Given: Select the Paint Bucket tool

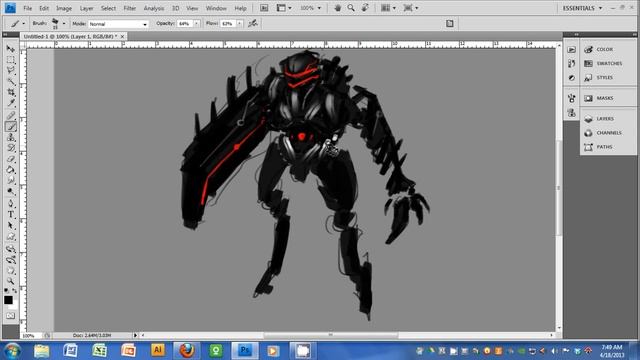Looking at the screenshot, I should pos(11,170).
